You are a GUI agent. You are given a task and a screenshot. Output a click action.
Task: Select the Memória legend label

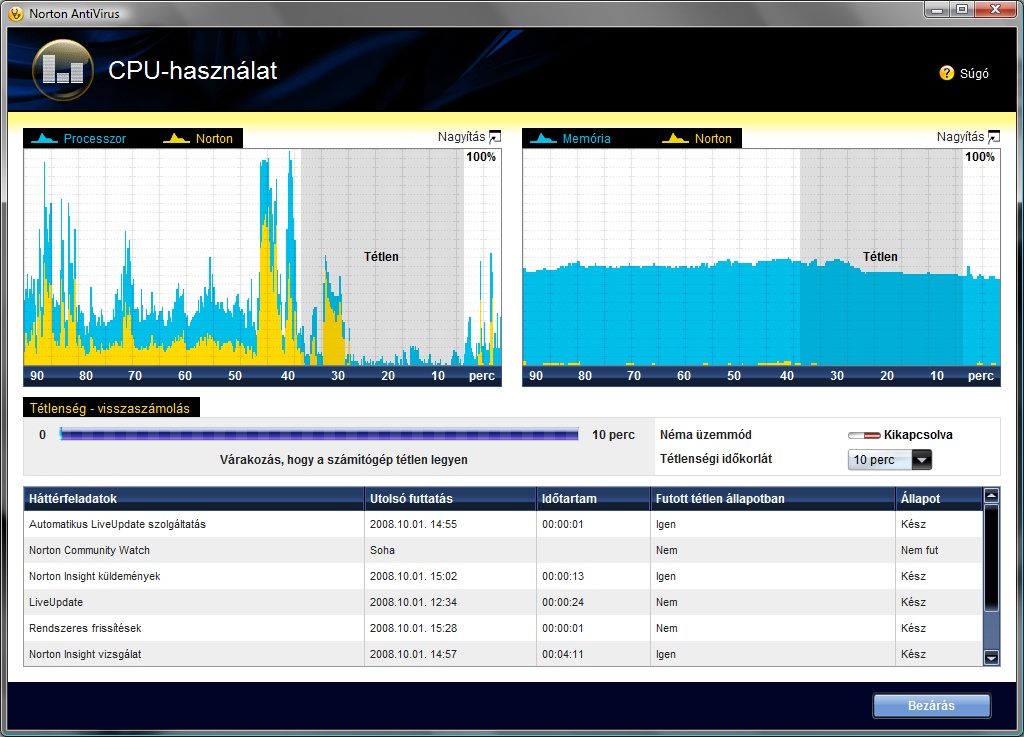(x=586, y=138)
